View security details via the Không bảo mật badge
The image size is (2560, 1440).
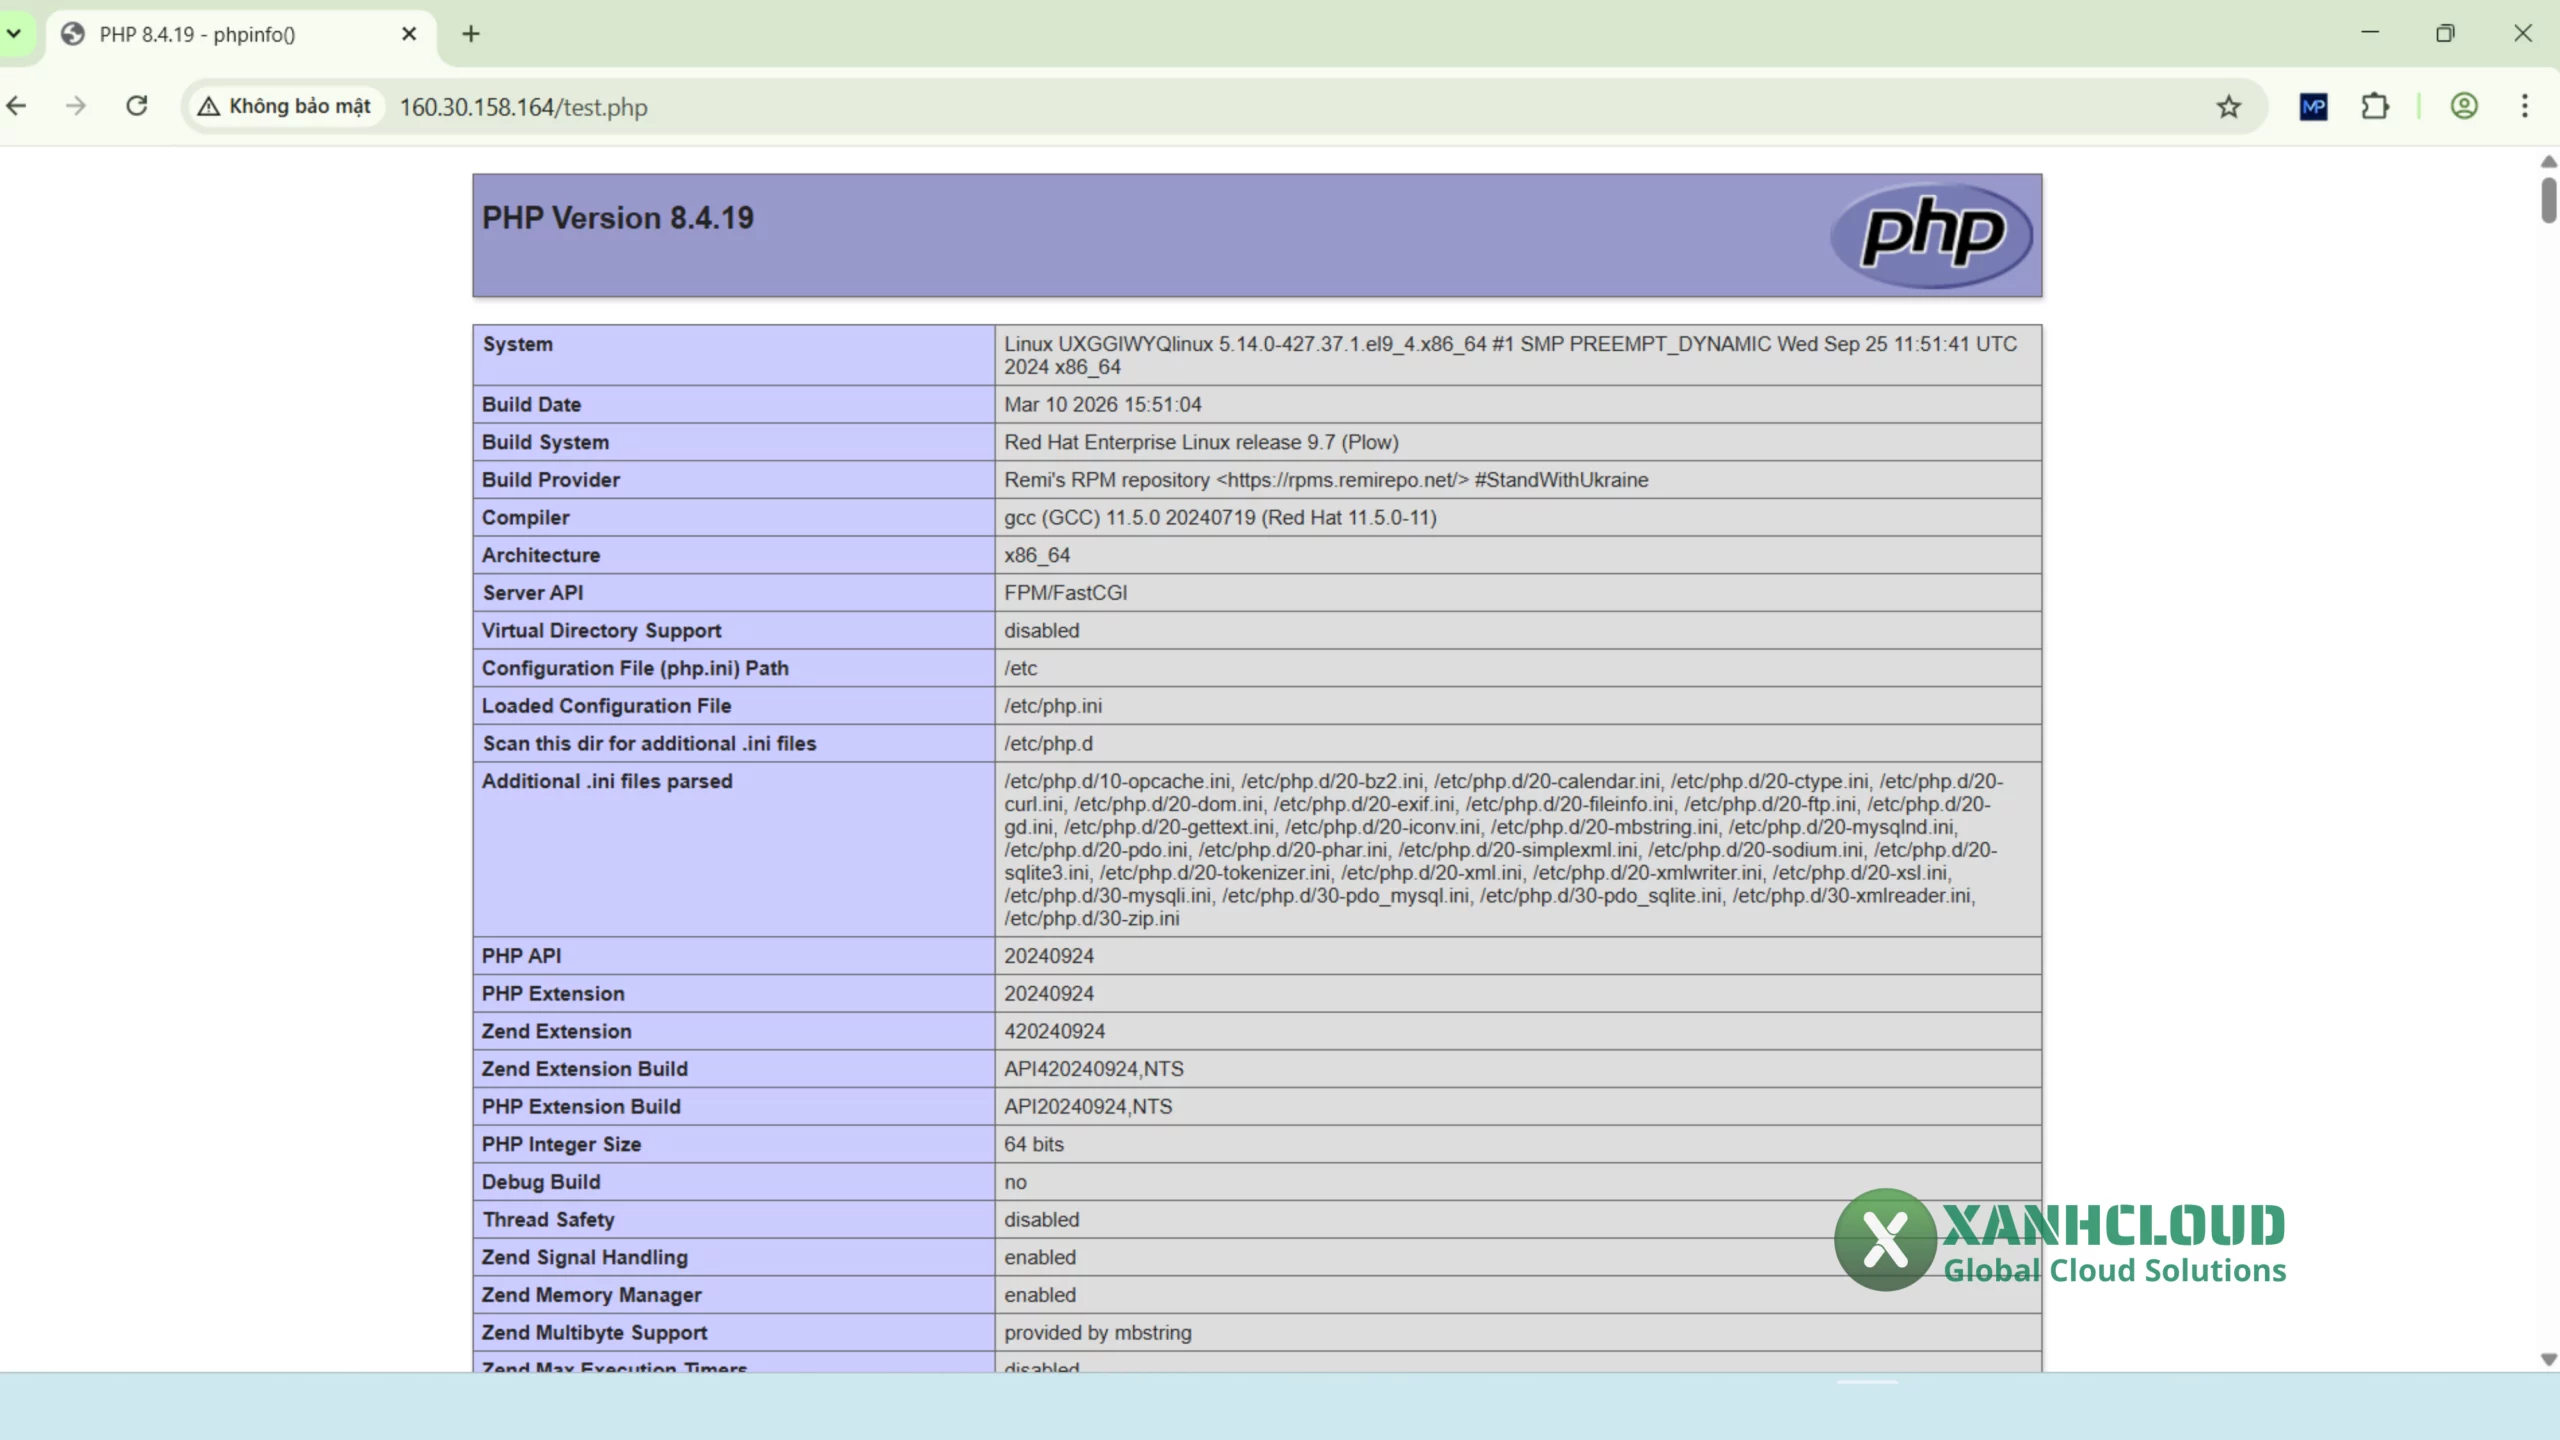click(x=285, y=105)
